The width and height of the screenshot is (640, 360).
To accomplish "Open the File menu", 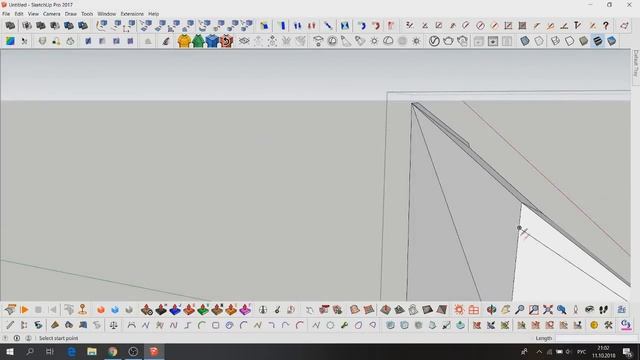I will pos(6,13).
